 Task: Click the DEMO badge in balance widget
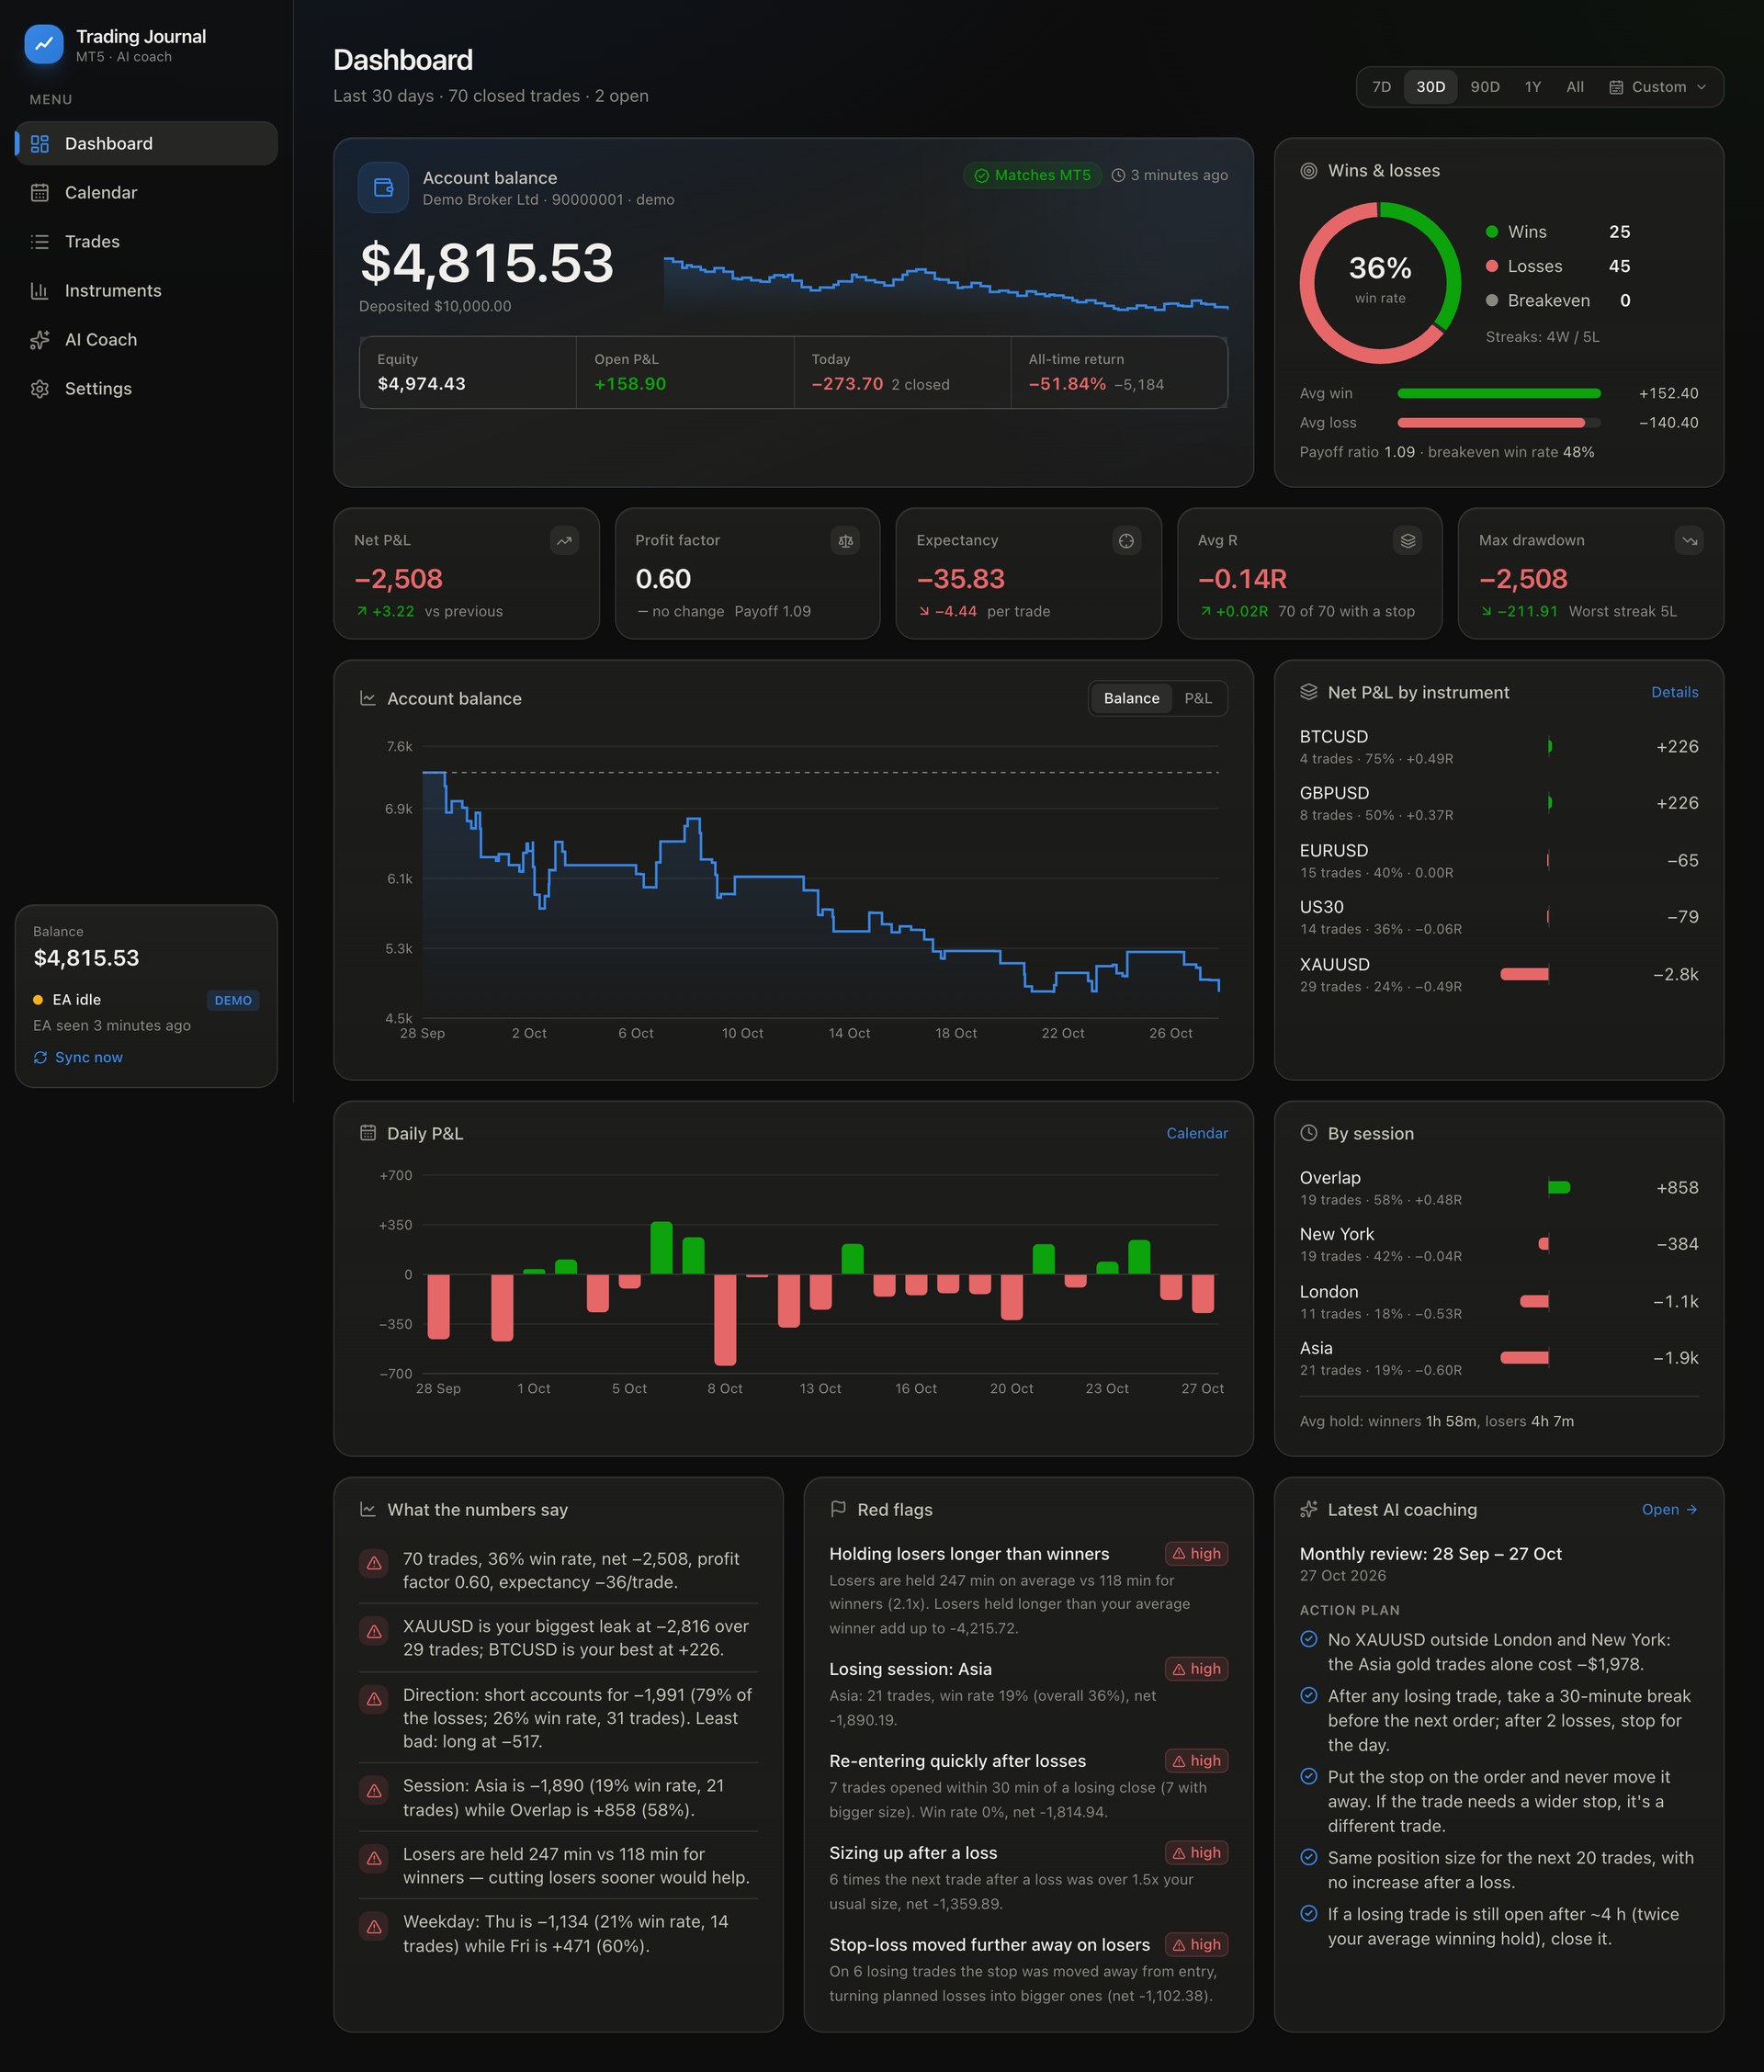(233, 1000)
